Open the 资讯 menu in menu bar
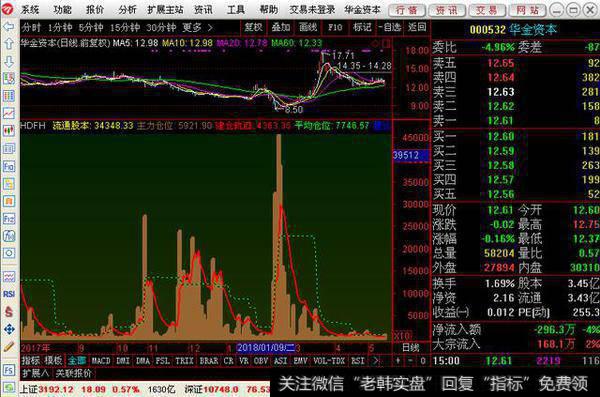 pos(203,10)
